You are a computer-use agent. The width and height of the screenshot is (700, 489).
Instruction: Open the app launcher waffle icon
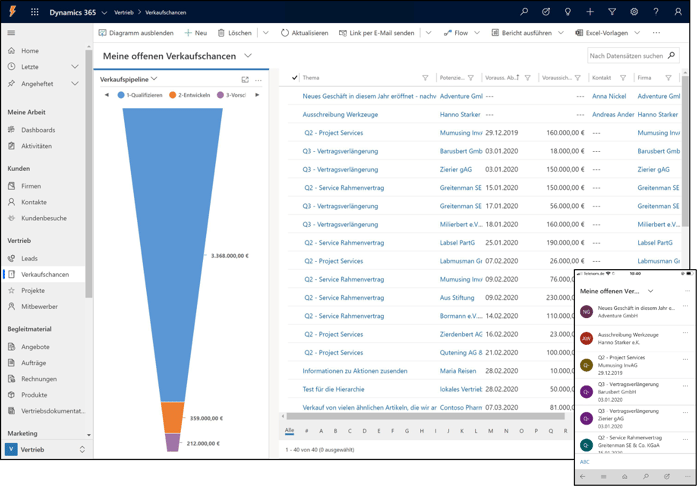tap(34, 12)
